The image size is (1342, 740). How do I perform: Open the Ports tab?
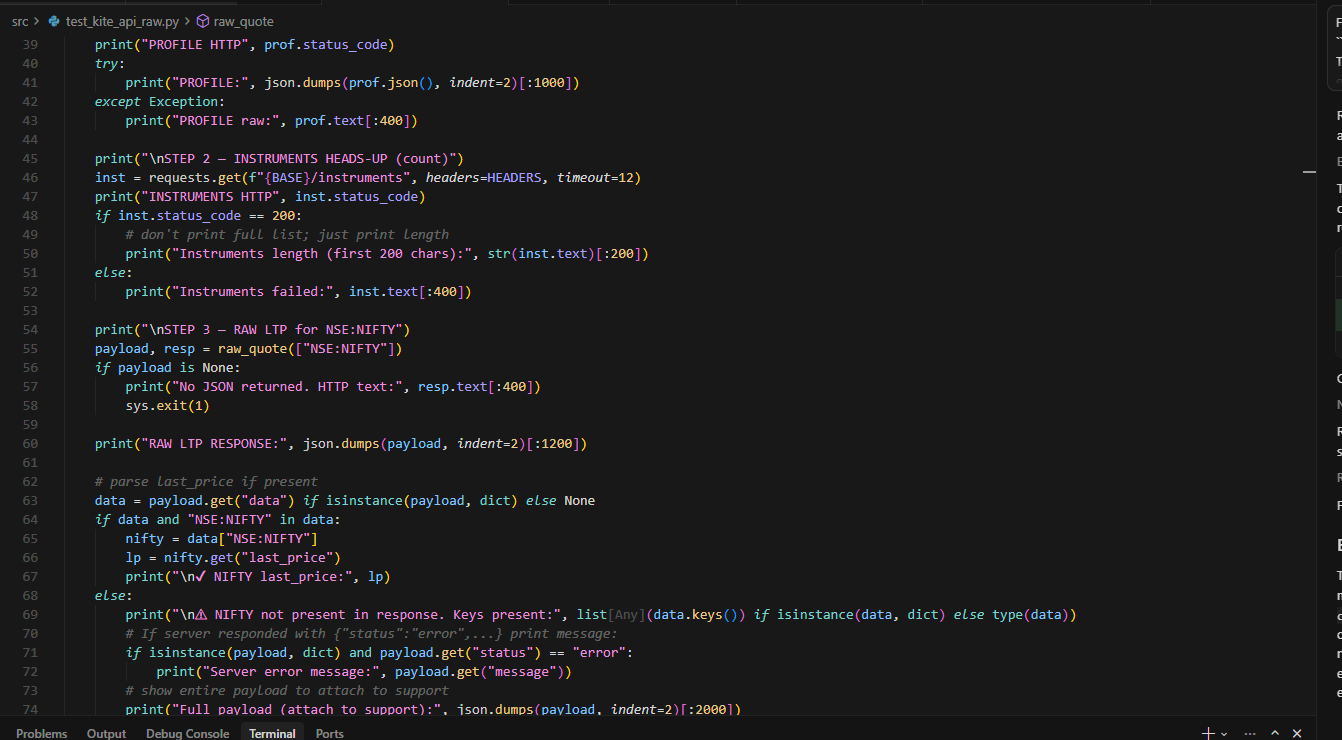(x=330, y=733)
